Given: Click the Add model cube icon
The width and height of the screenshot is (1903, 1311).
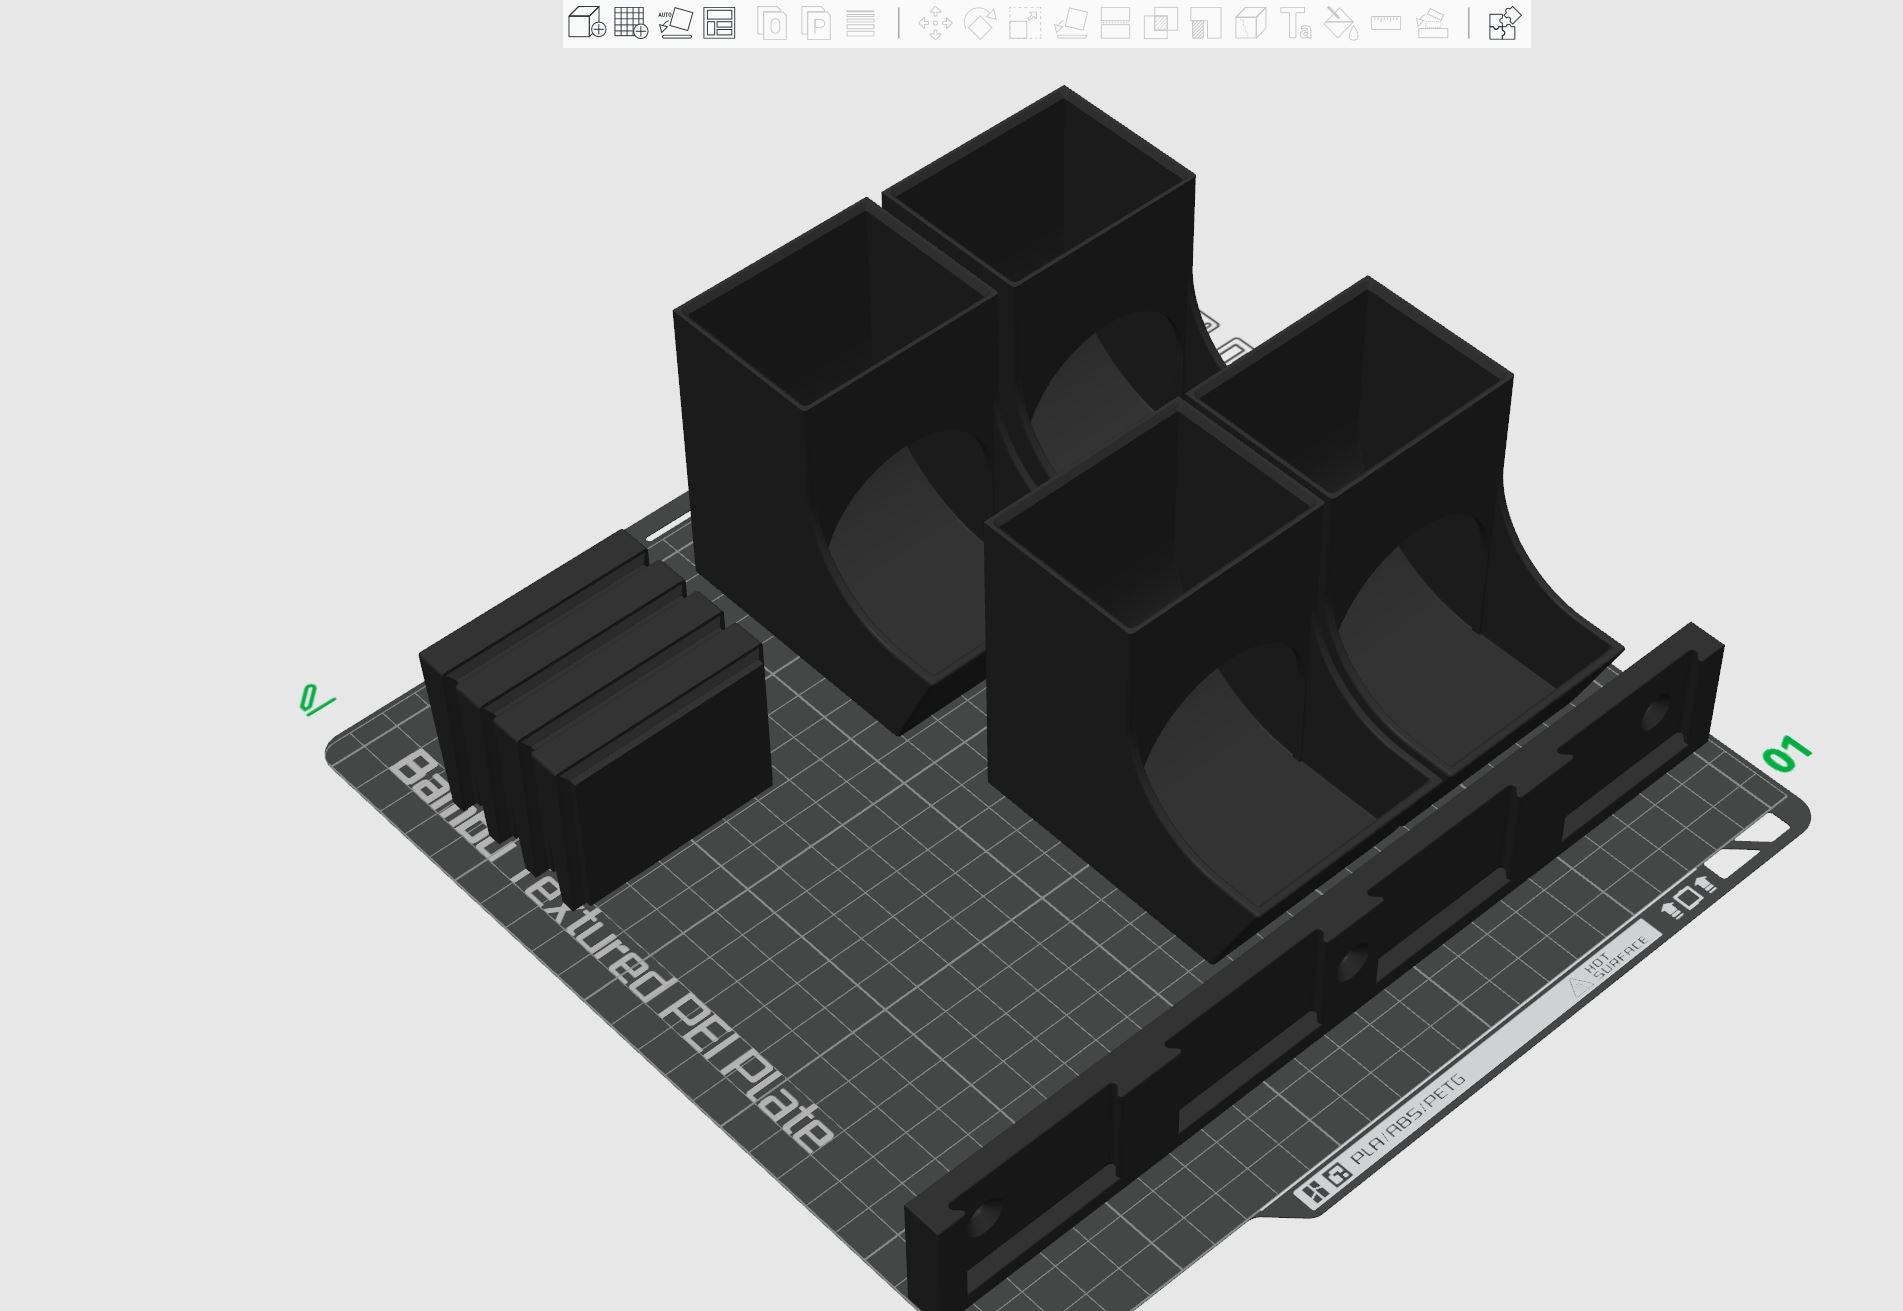Looking at the screenshot, I should [x=586, y=23].
